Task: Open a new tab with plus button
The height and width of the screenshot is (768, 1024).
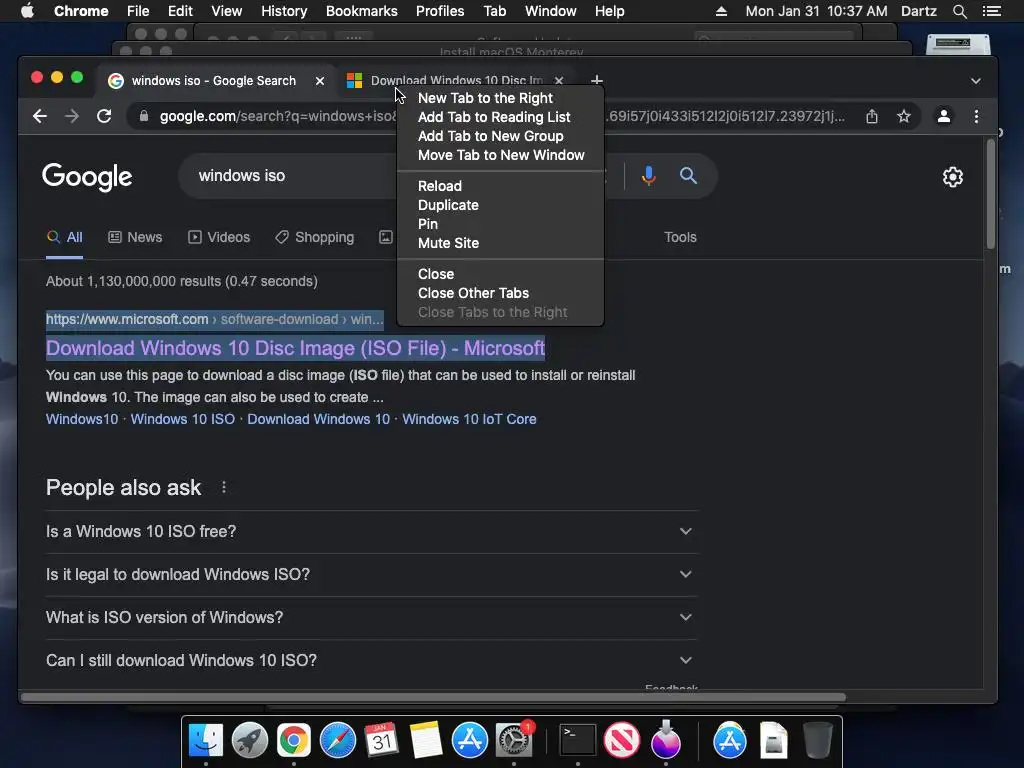Action: click(596, 80)
